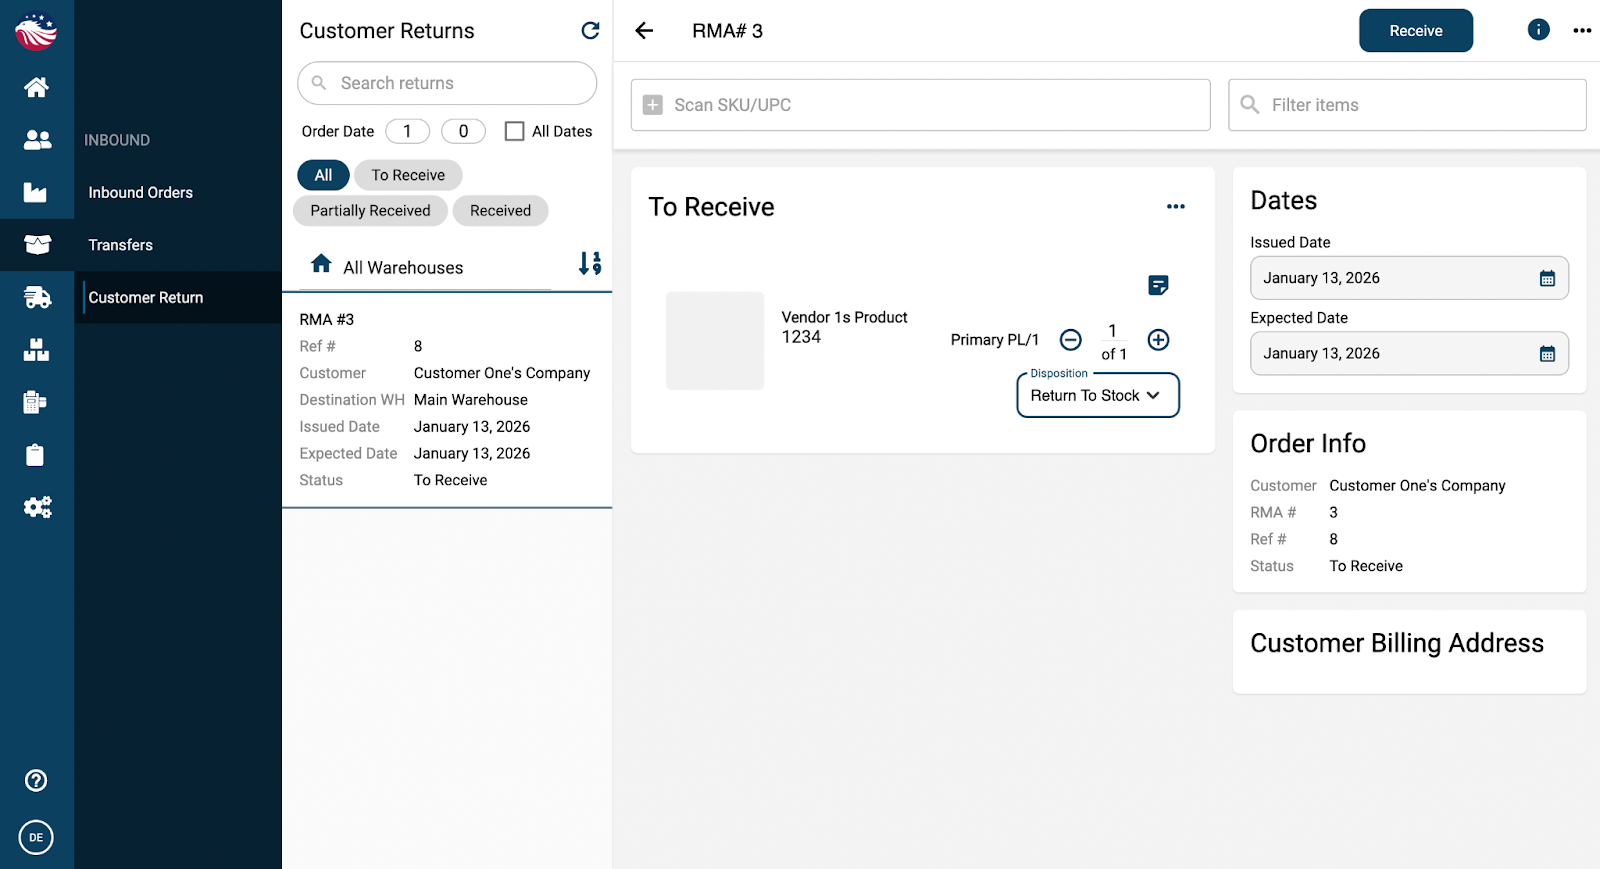This screenshot has width=1600, height=869.
Task: Increase received quantity with plus button
Action: pyautogui.click(x=1158, y=340)
